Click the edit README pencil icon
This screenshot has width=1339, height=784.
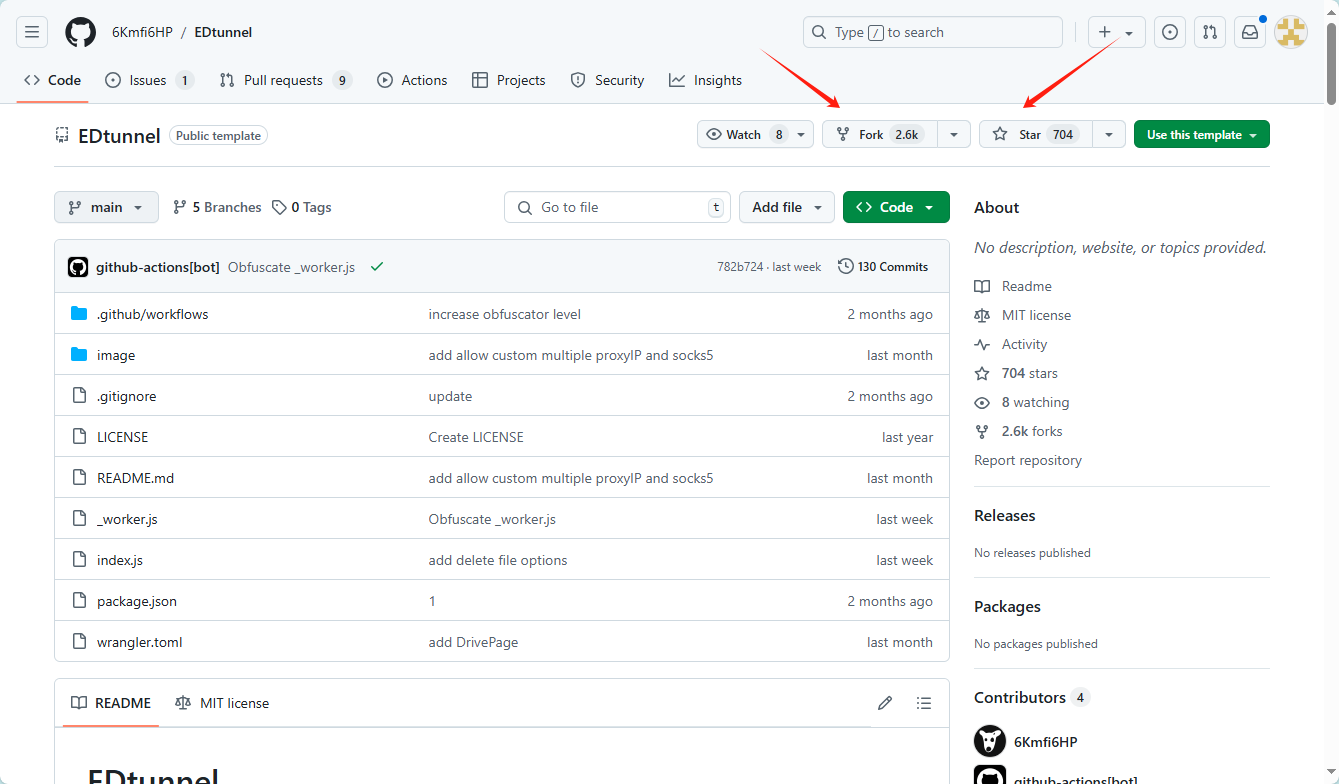tap(885, 703)
